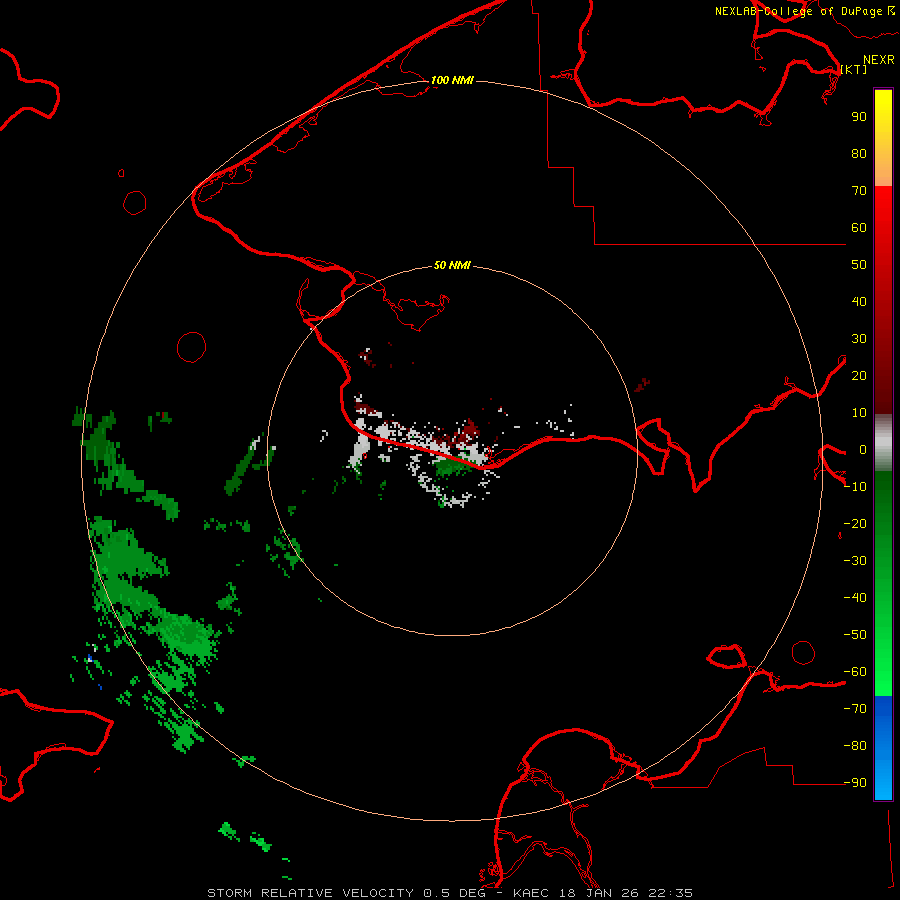Click the 50 value on velocity scale
900x900 pixels.
click(859, 265)
